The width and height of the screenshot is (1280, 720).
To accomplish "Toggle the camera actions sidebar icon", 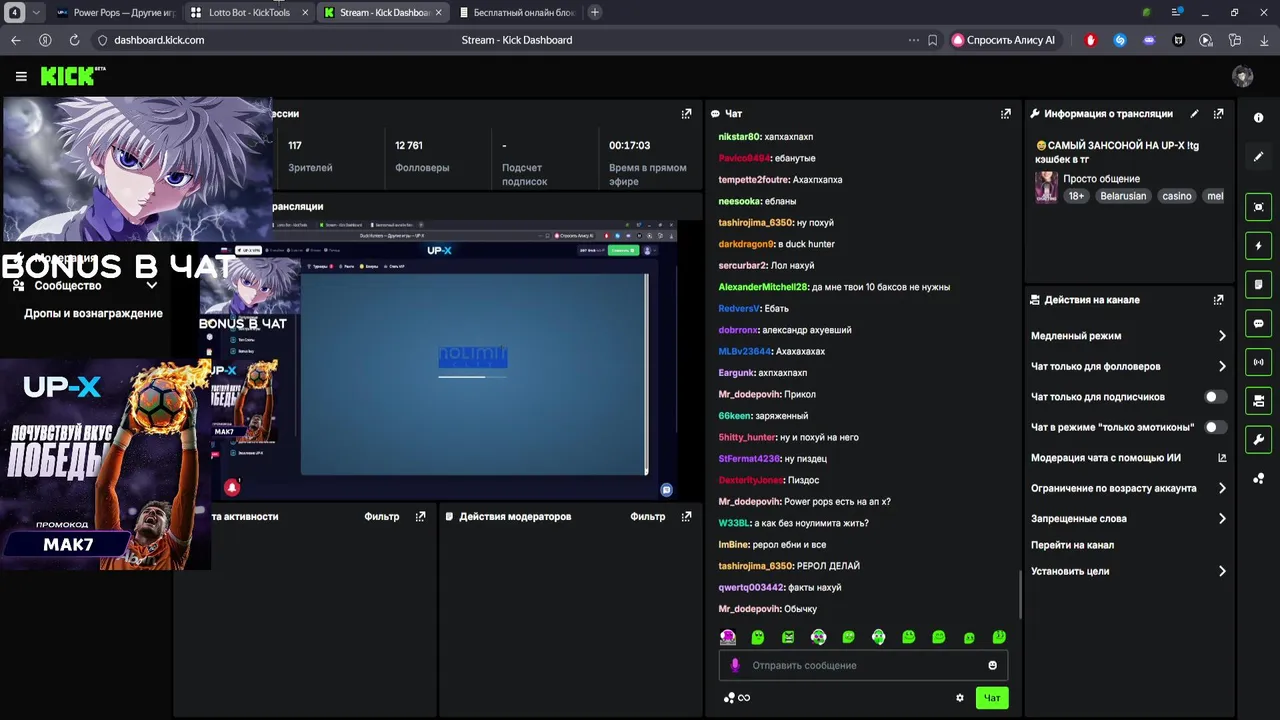I will tap(1258, 401).
